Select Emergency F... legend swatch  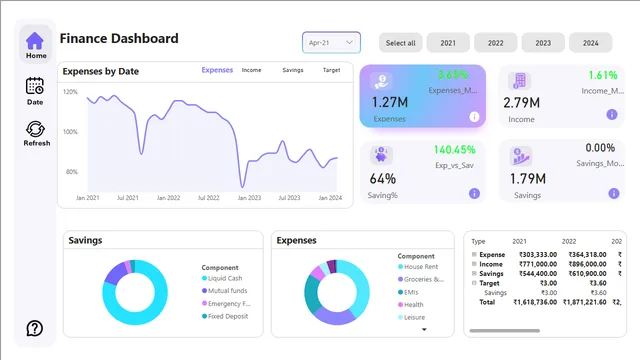(204, 303)
